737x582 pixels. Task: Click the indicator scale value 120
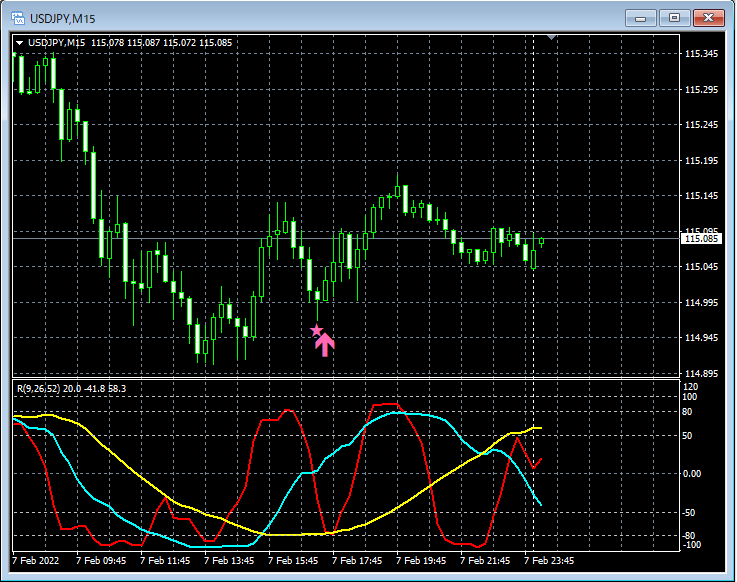[x=690, y=386]
